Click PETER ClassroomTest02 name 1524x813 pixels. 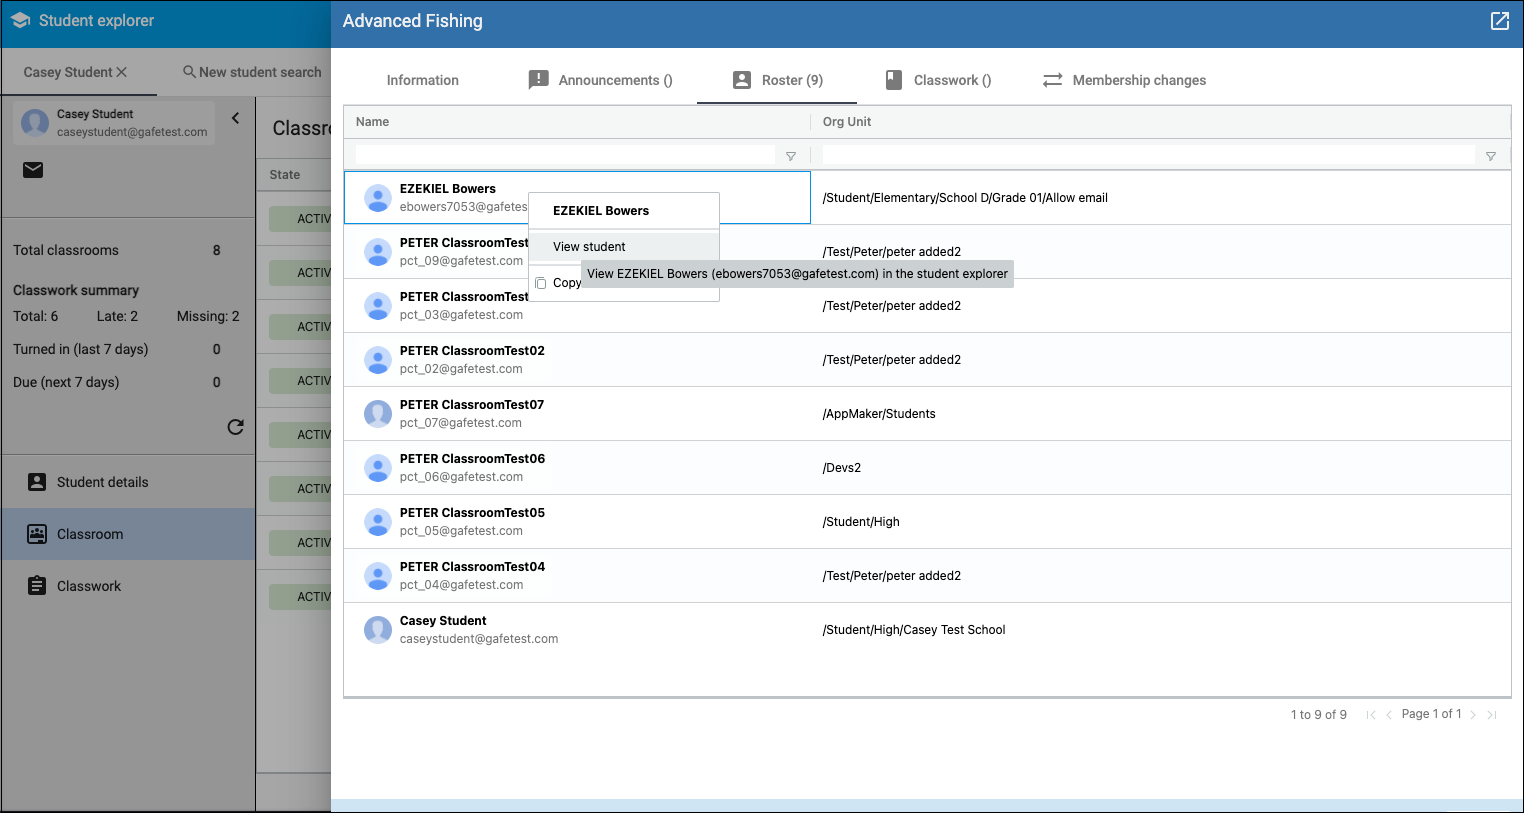point(472,351)
